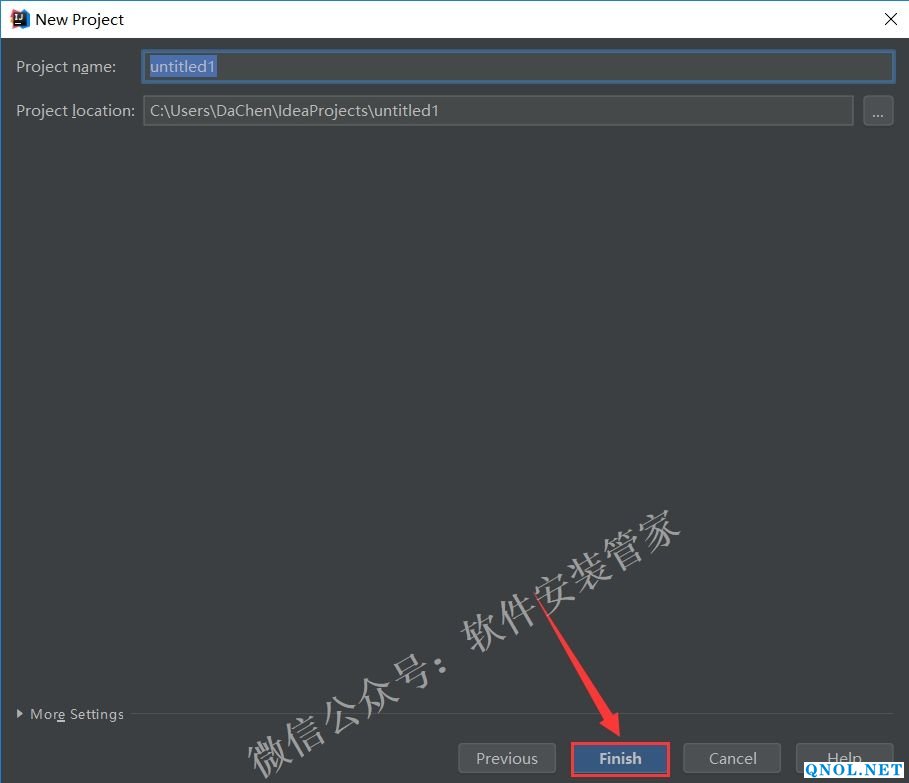Focus the Project name text field

click(x=518, y=67)
